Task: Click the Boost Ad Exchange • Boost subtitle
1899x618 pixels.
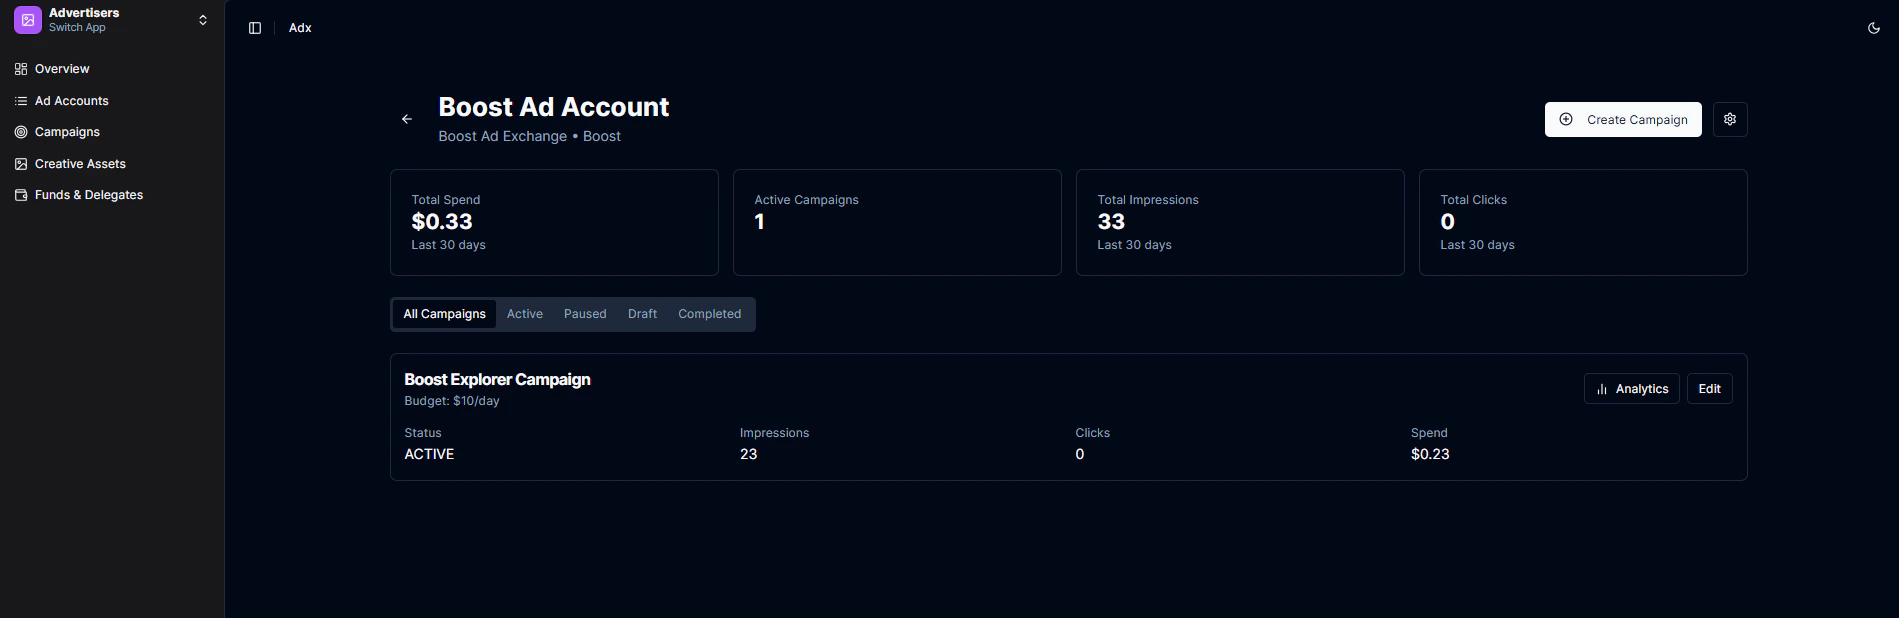Action: [529, 136]
